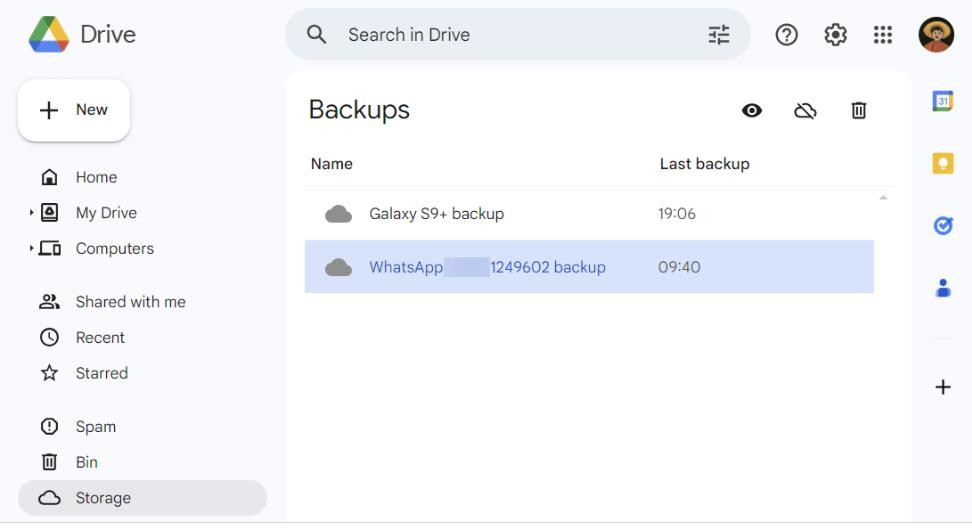
Task: Preview the selected backup with eye icon
Action: click(752, 111)
